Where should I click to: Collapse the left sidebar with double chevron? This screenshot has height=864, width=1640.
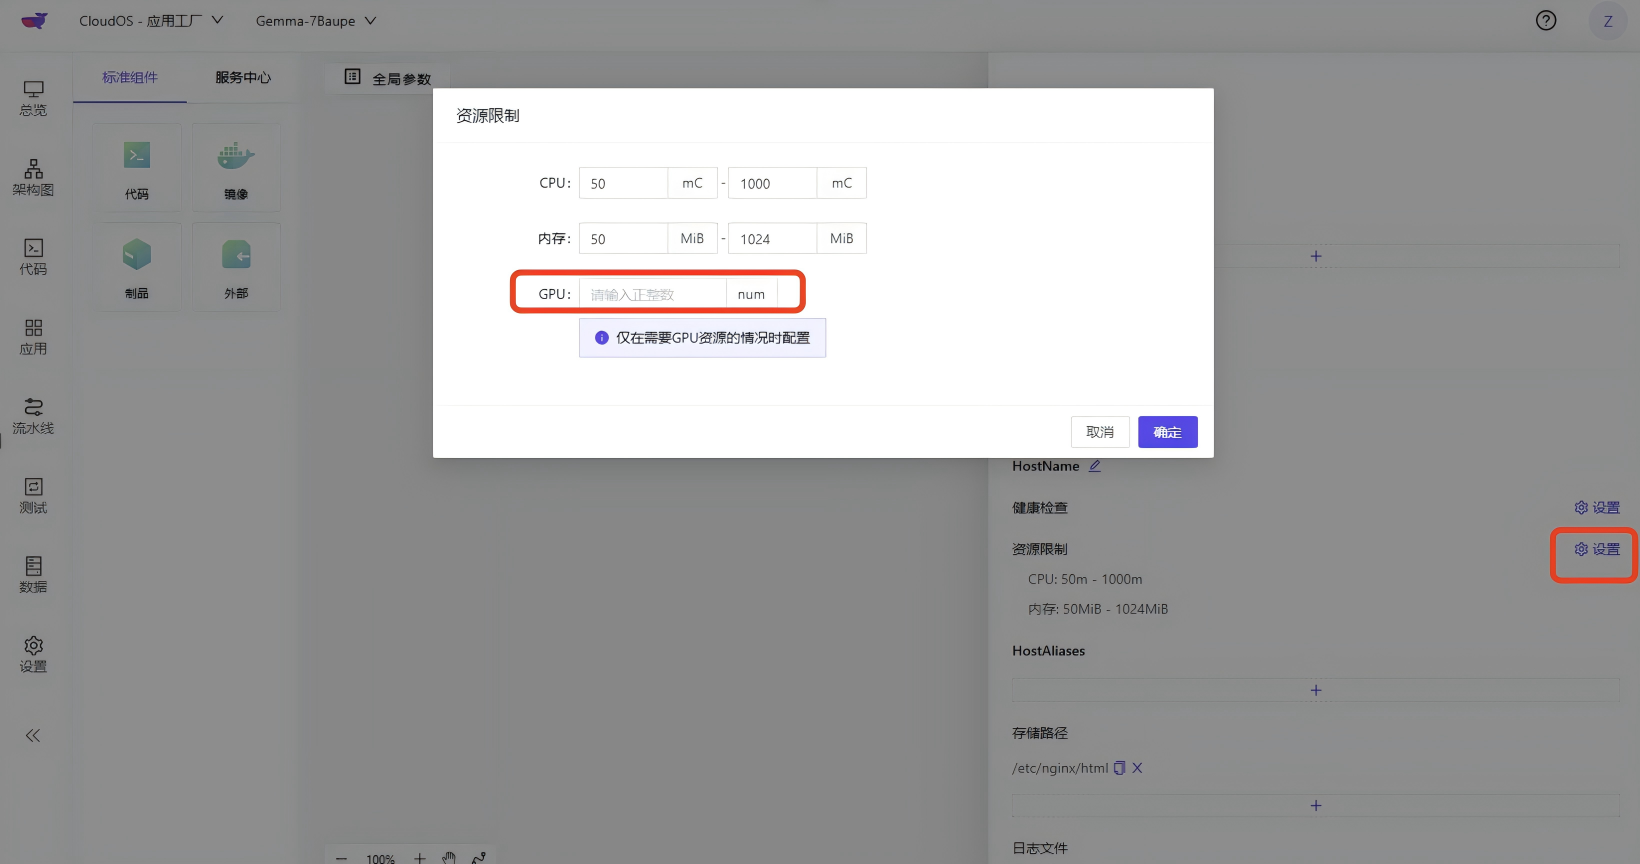33,736
